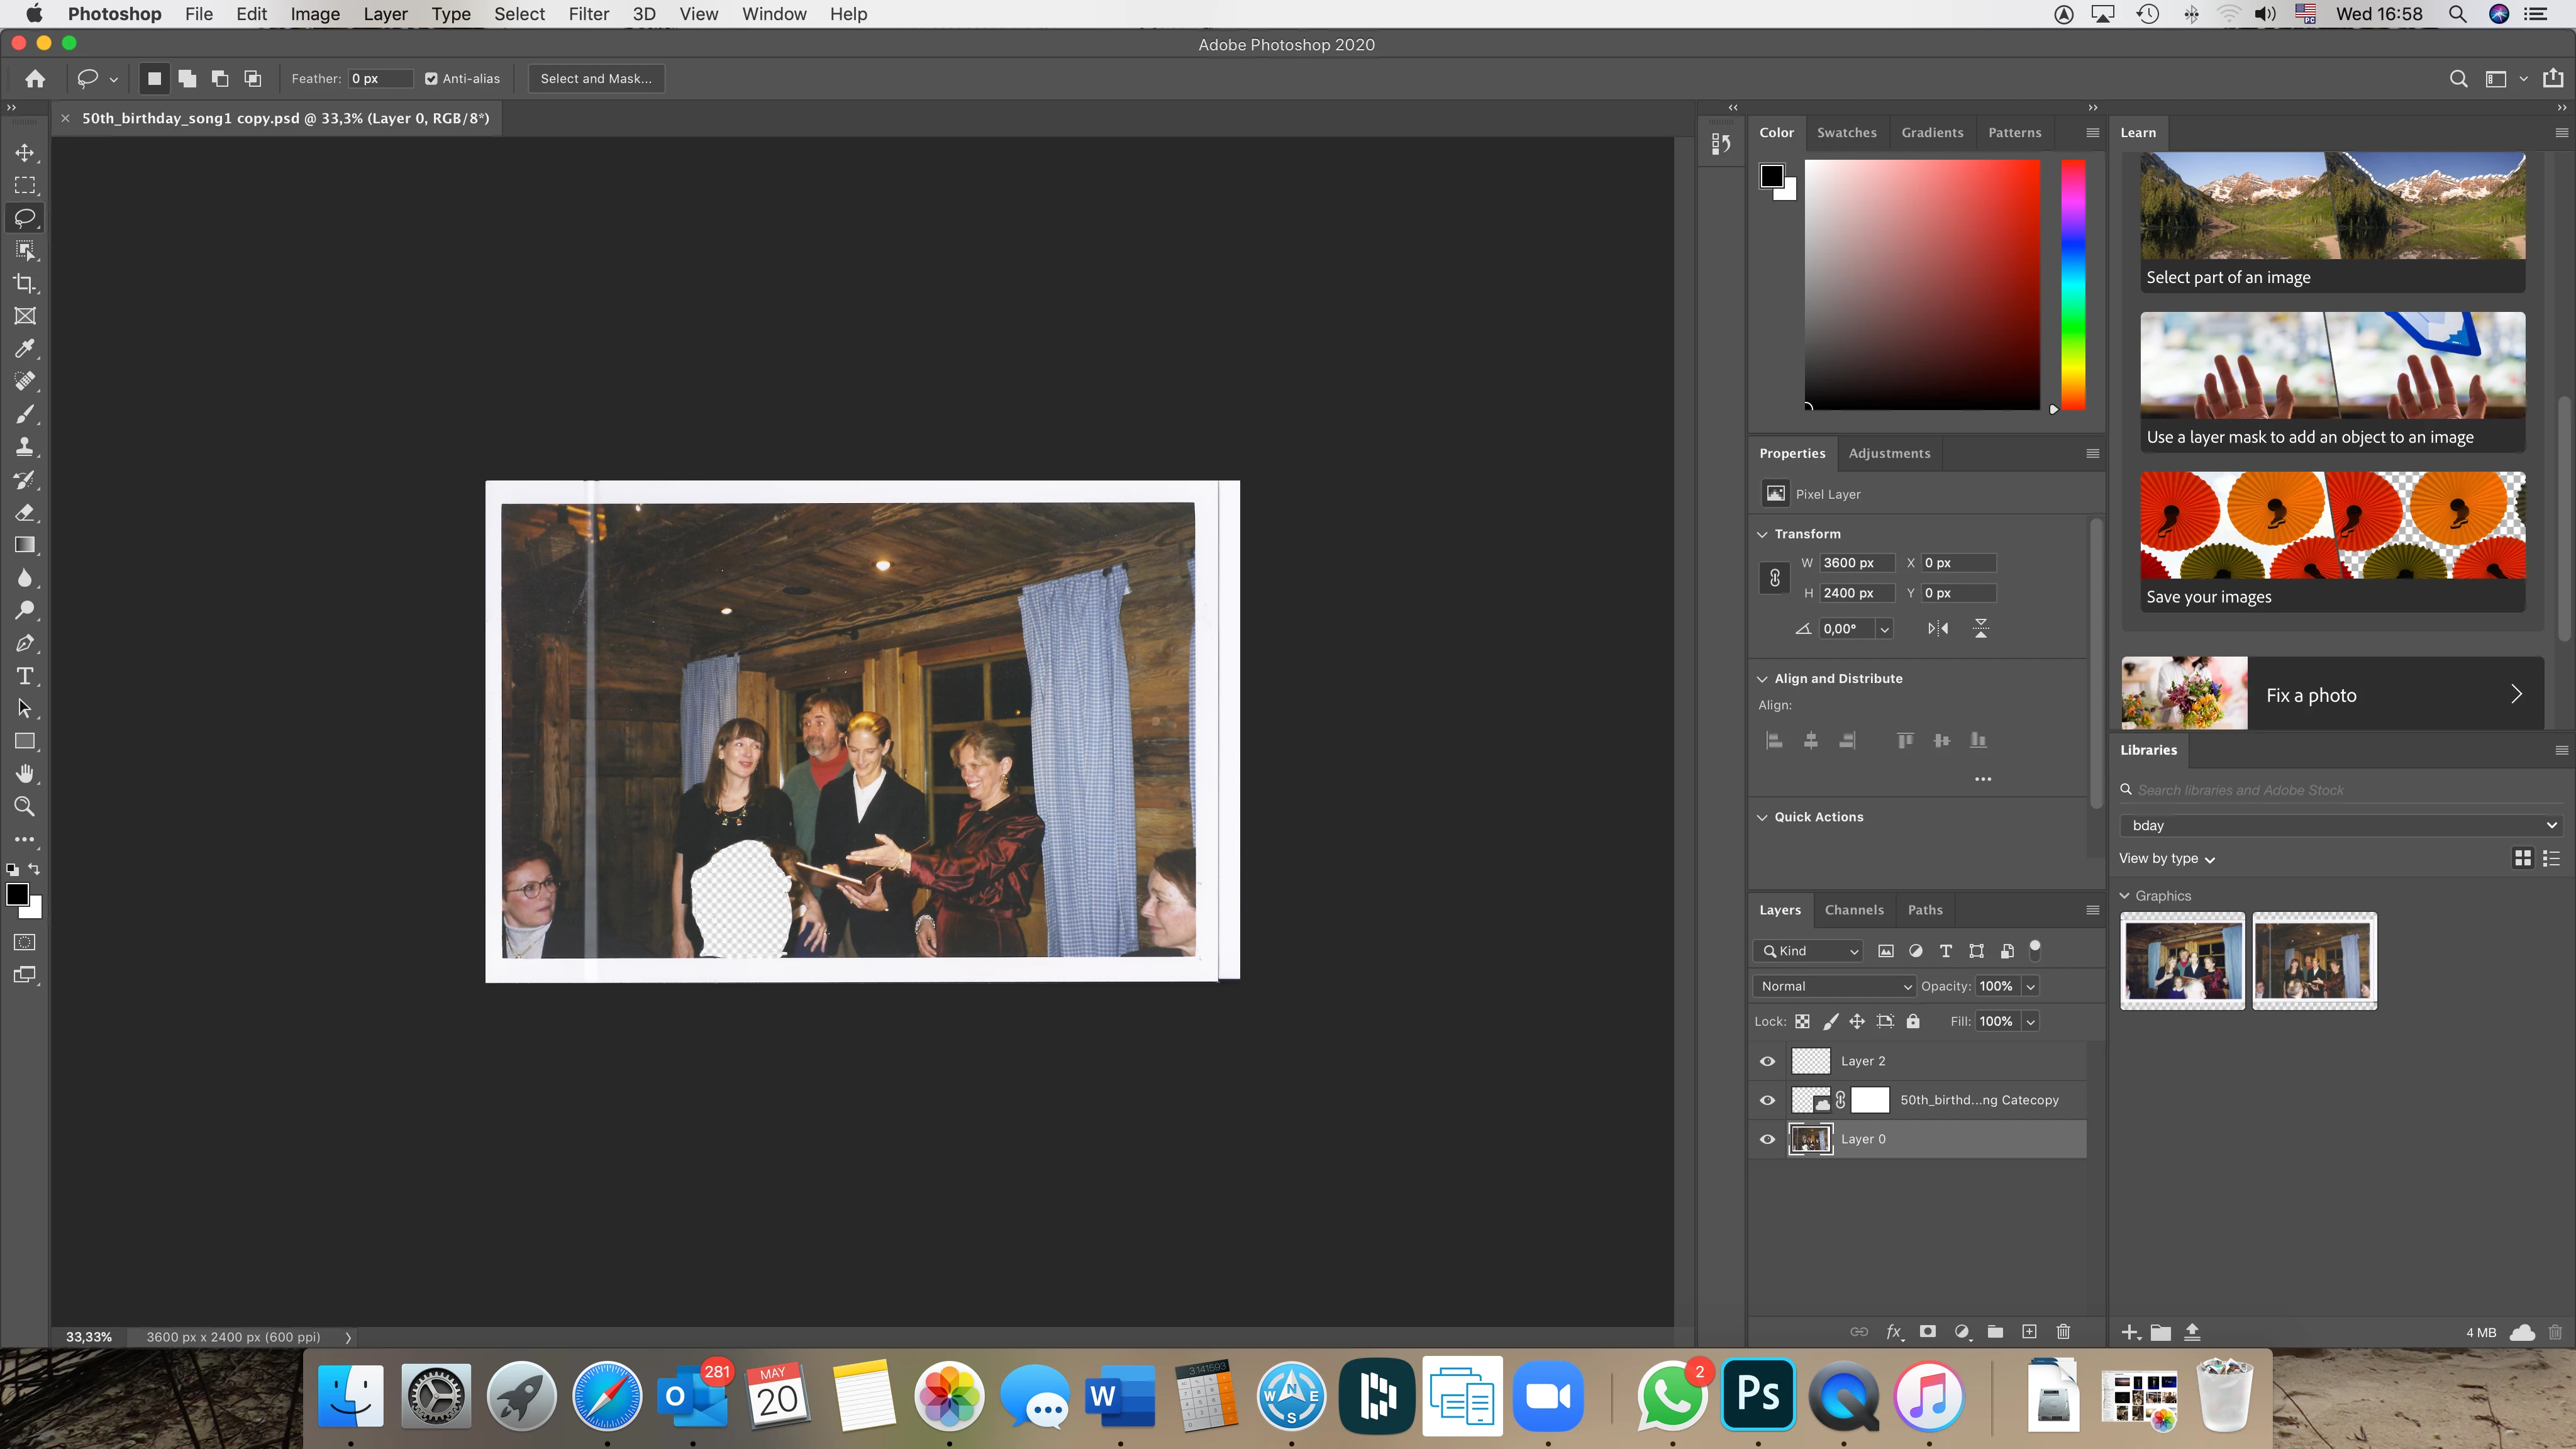This screenshot has height=1449, width=2576.
Task: Select the Horizontal Type tool
Action: tap(25, 676)
